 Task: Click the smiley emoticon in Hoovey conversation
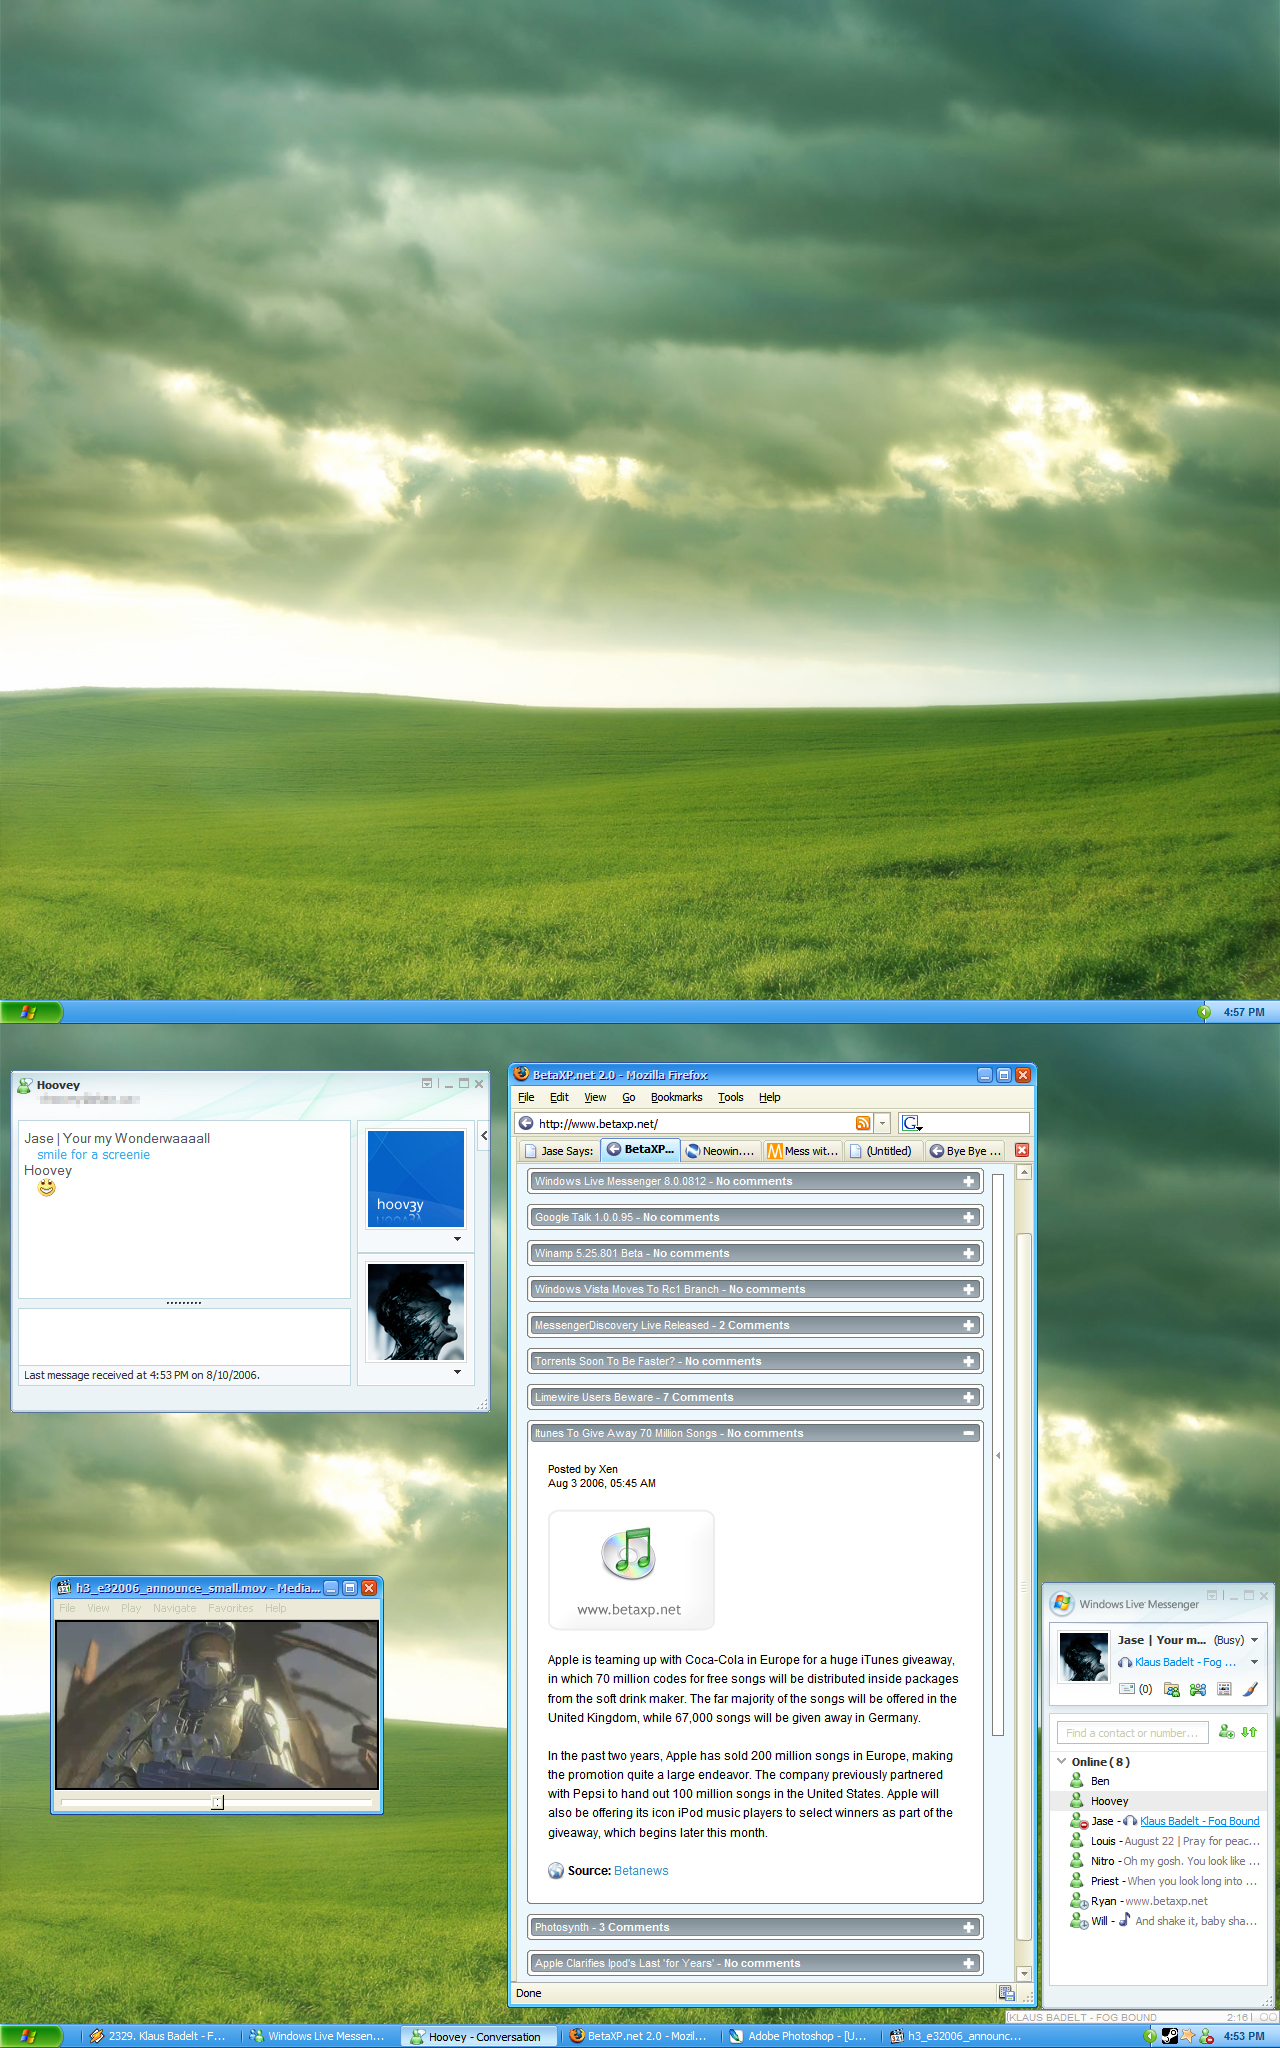point(47,1188)
